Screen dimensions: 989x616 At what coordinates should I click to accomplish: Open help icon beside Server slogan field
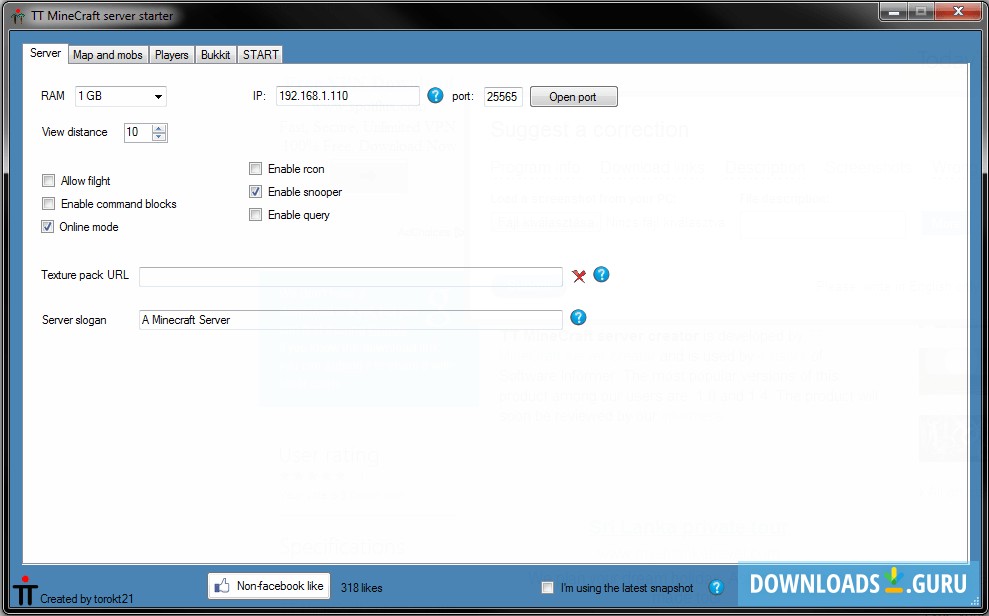point(578,317)
